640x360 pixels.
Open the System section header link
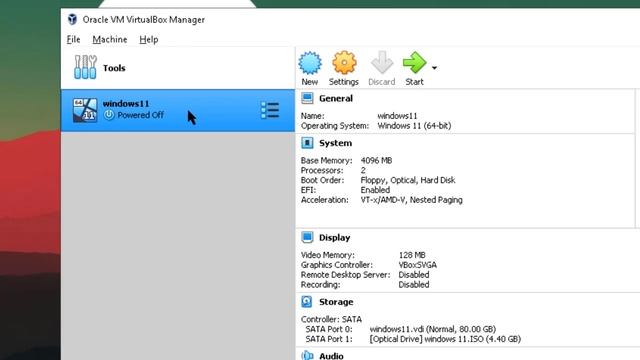pos(336,143)
